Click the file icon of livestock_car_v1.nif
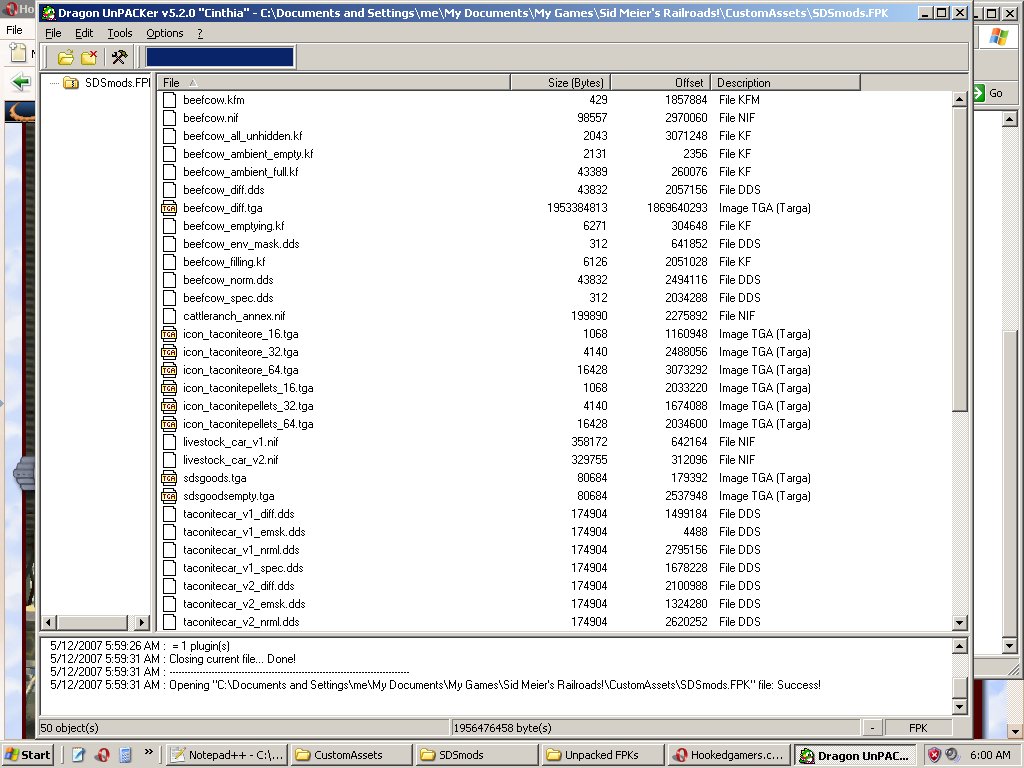The width and height of the screenshot is (1024, 768). click(169, 442)
